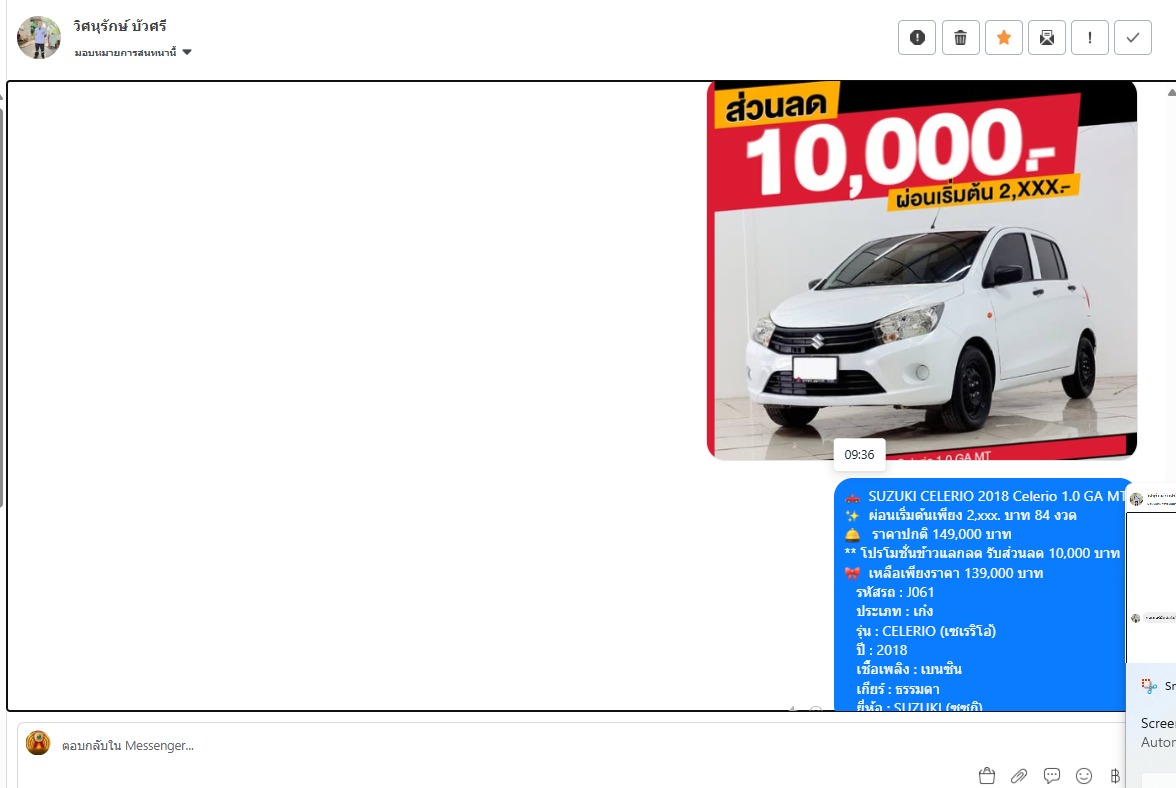
Task: Select the line เชื้อเพลิง : เบนซิน
Action: click(908, 669)
